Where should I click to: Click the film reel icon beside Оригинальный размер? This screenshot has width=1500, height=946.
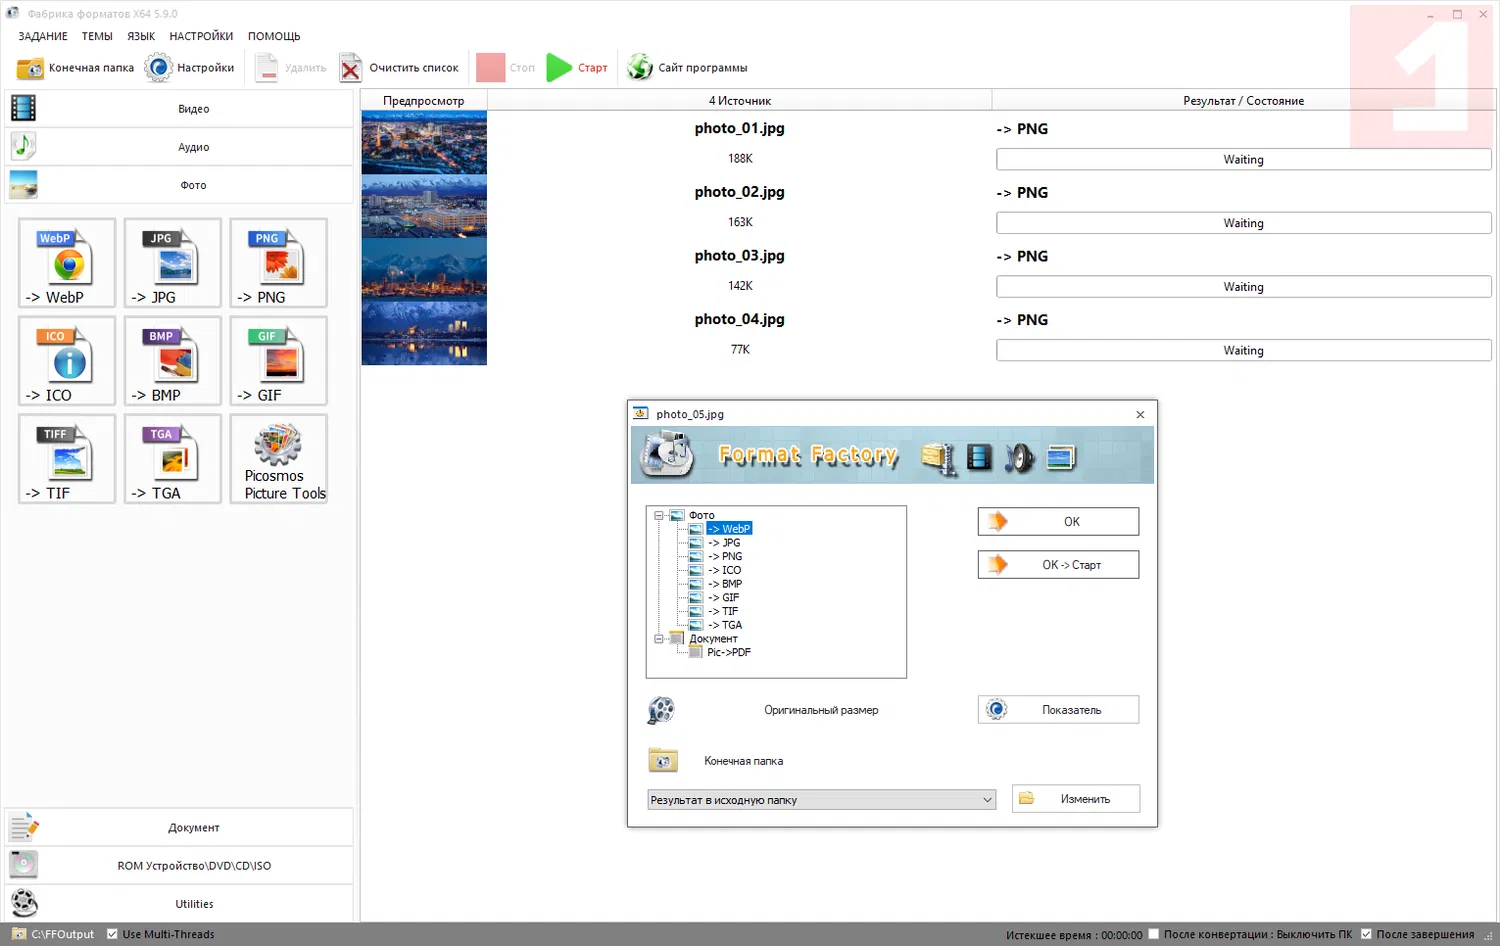pos(661,710)
